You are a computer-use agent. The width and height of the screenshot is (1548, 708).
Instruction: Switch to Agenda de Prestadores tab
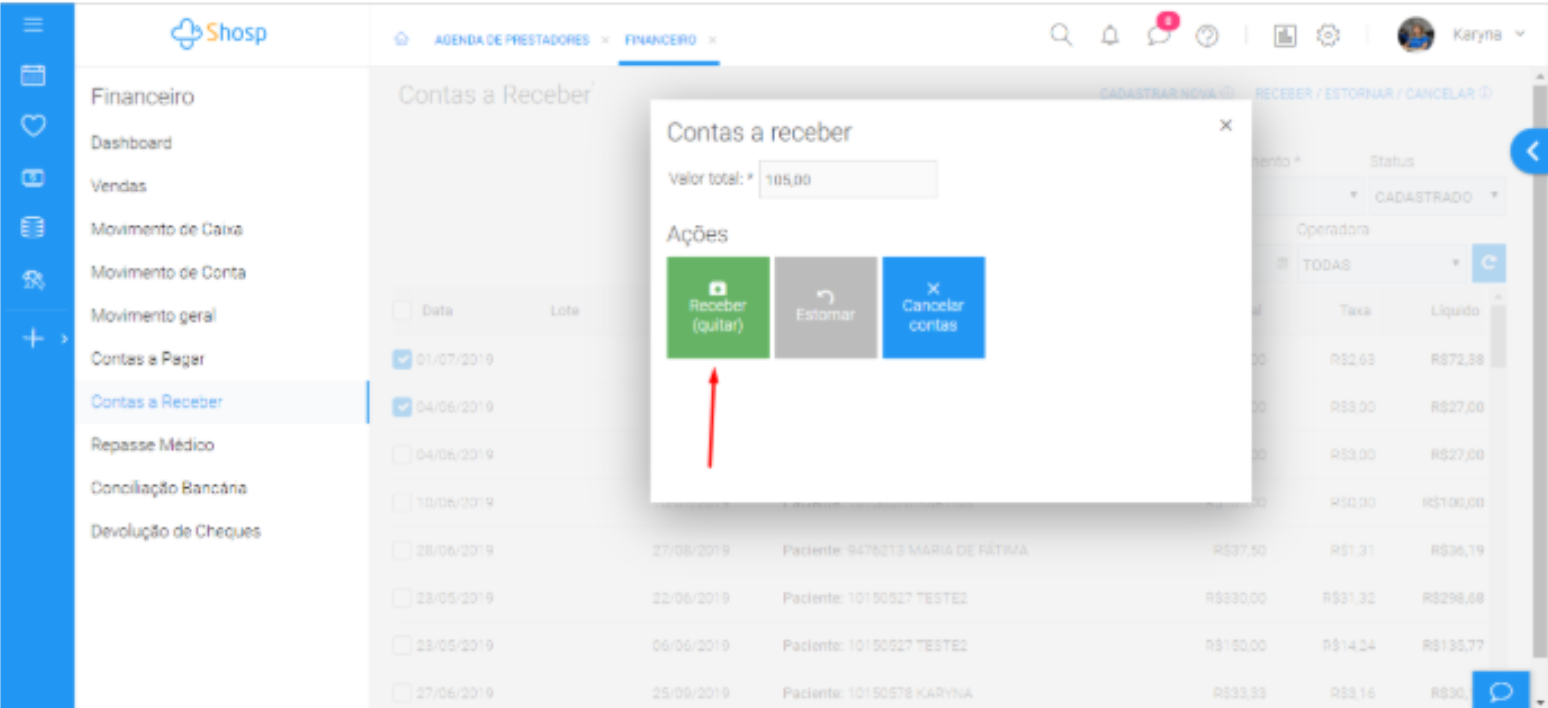click(x=511, y=40)
